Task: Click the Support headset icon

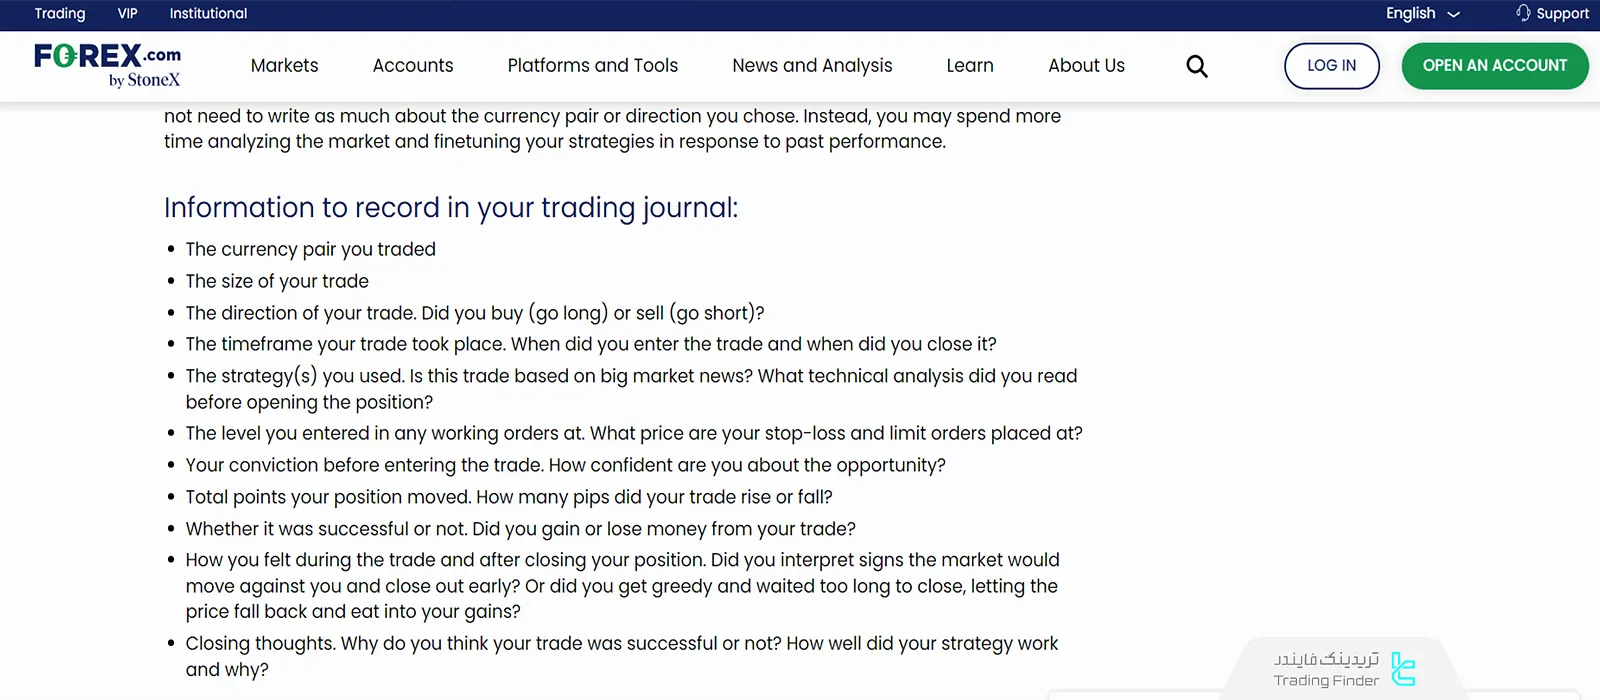Action: [1523, 13]
